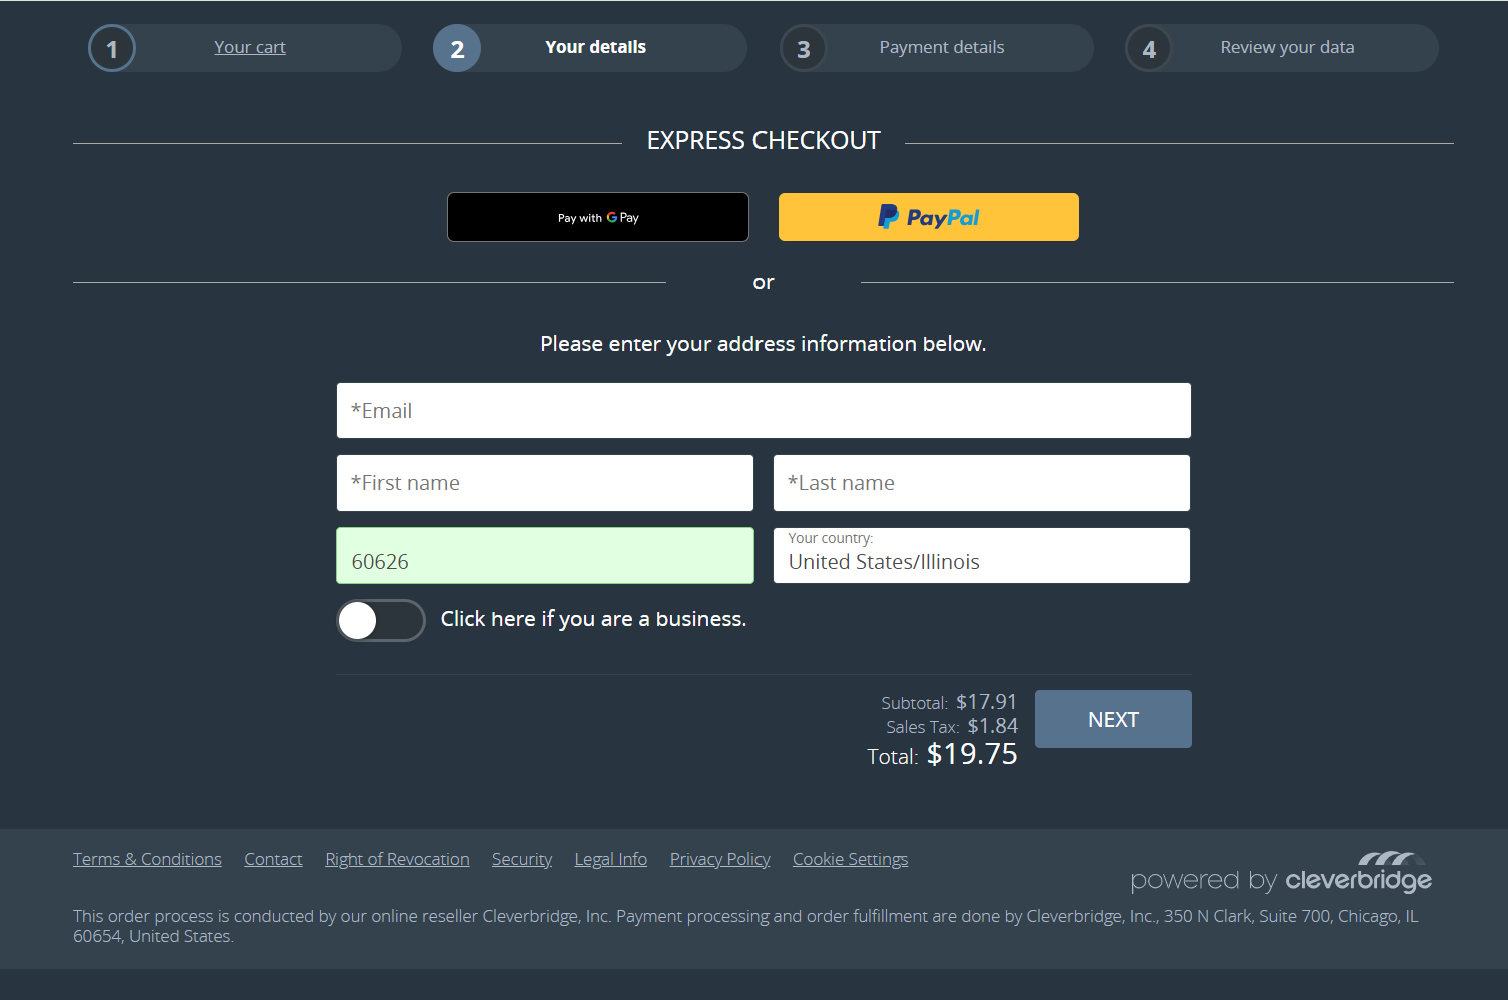This screenshot has height=1000, width=1508.
Task: Open the Privacy Policy link
Action: pos(720,859)
